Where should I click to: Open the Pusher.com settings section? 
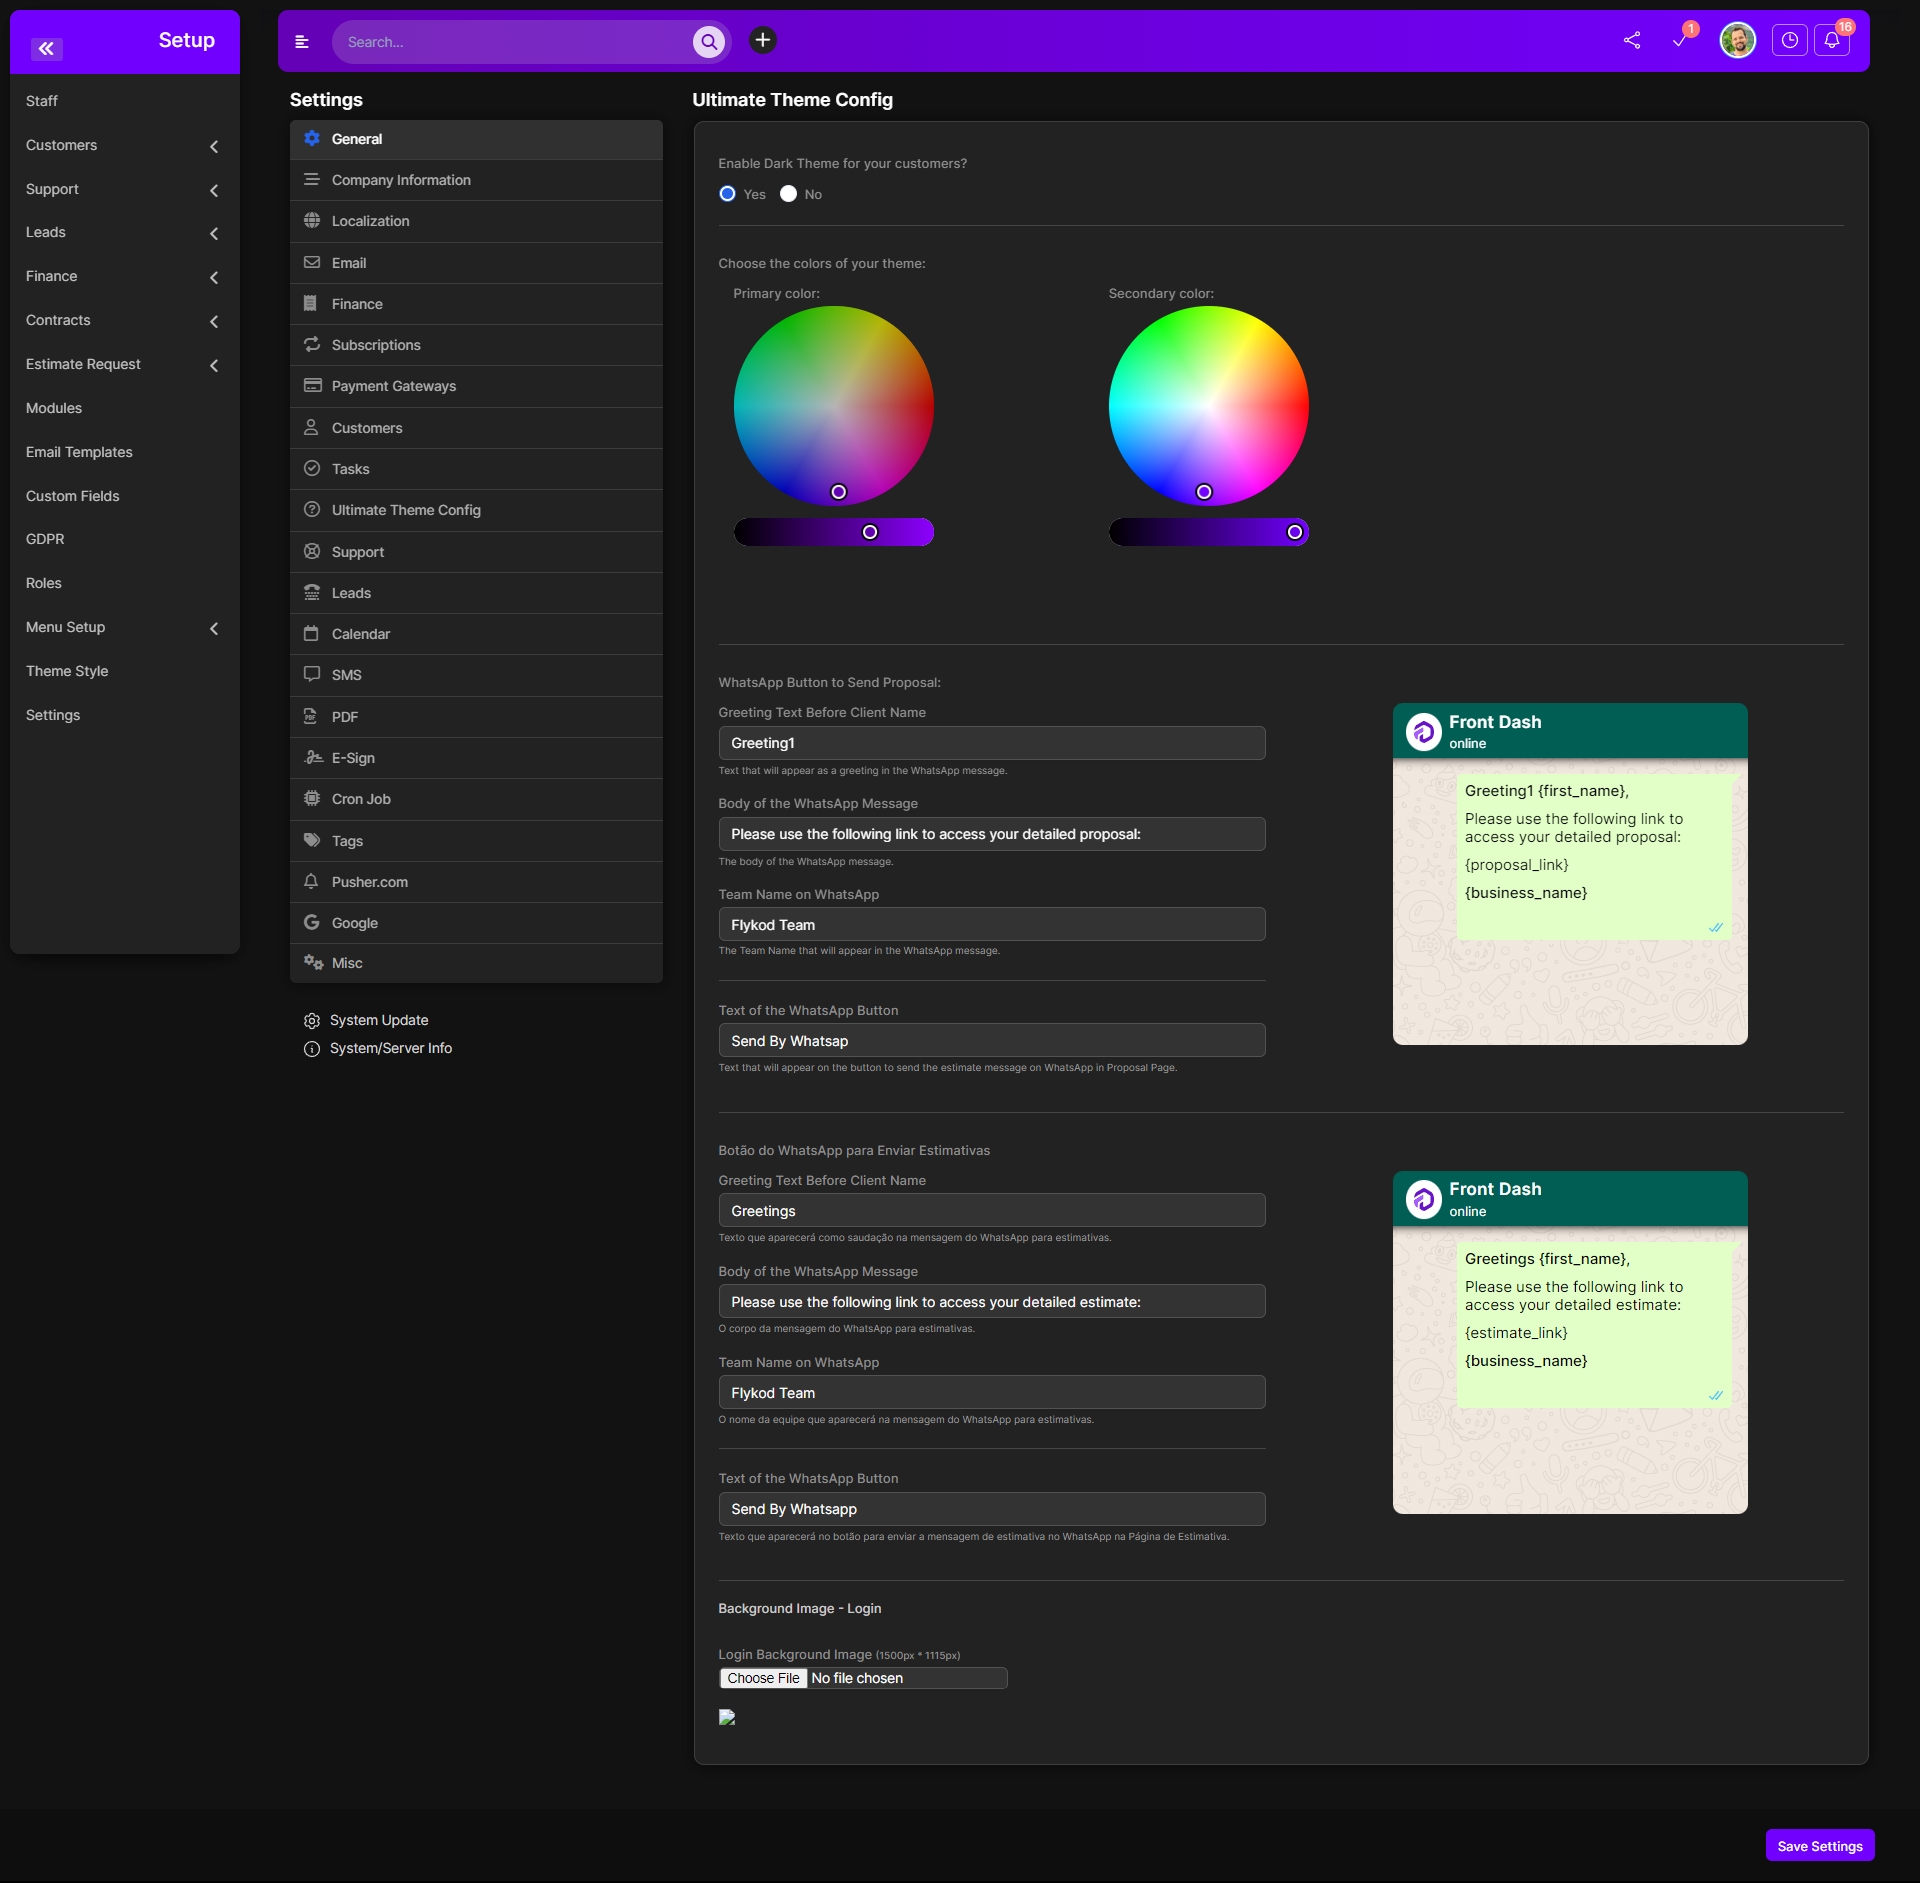click(x=370, y=881)
